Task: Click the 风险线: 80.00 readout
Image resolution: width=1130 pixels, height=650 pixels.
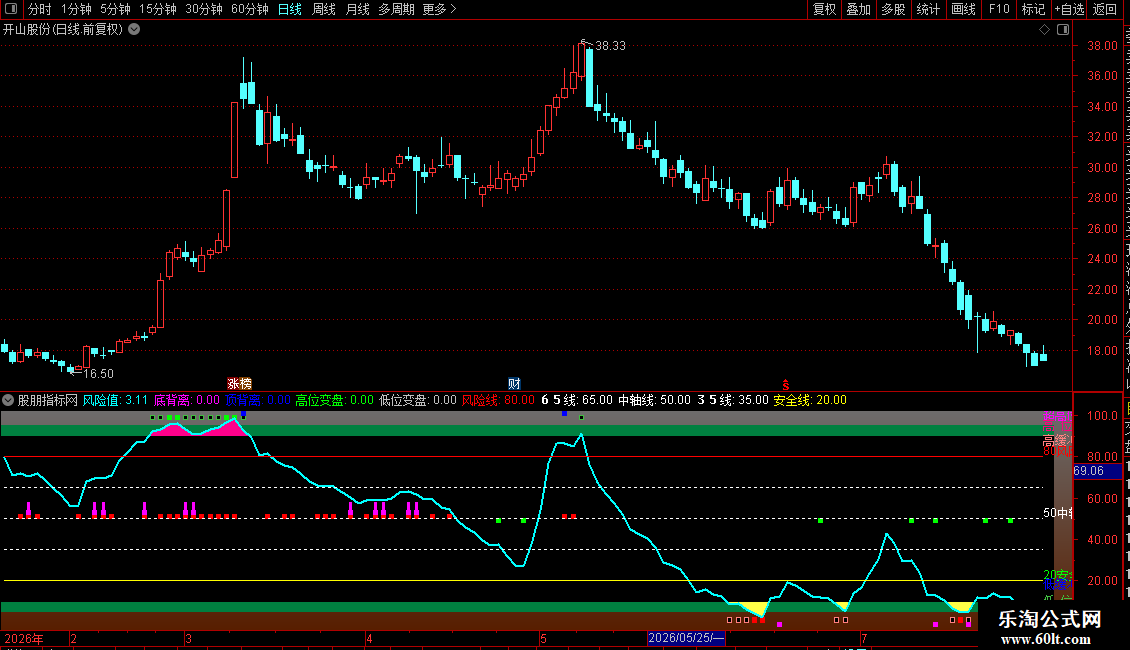Action: pyautogui.click(x=498, y=400)
